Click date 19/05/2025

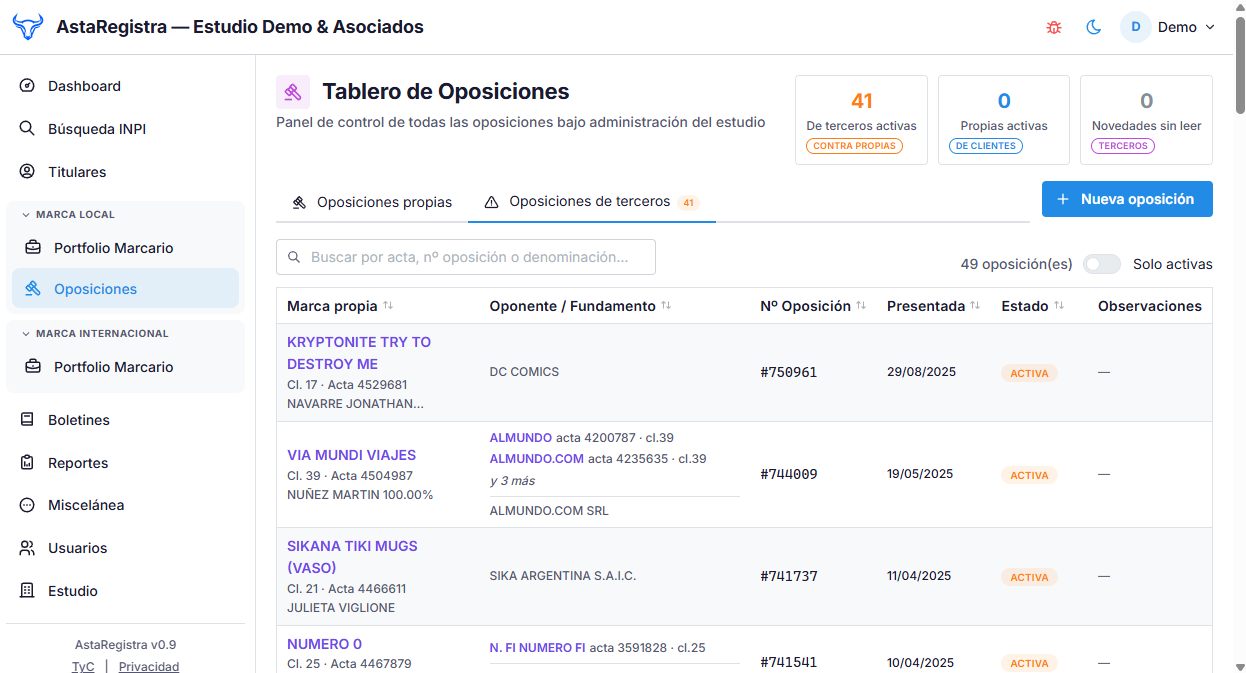(x=921, y=474)
